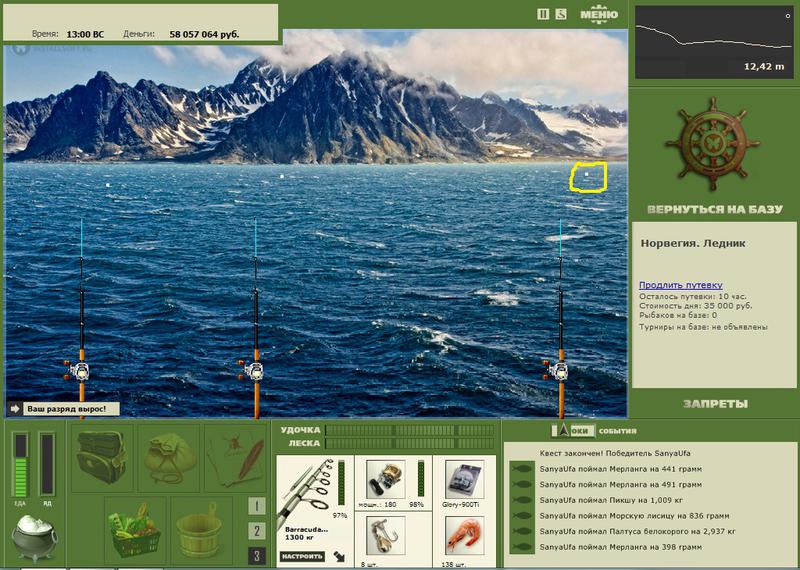Click the 'мощн.: 180' reel label
800x570 pixels.
[378, 505]
